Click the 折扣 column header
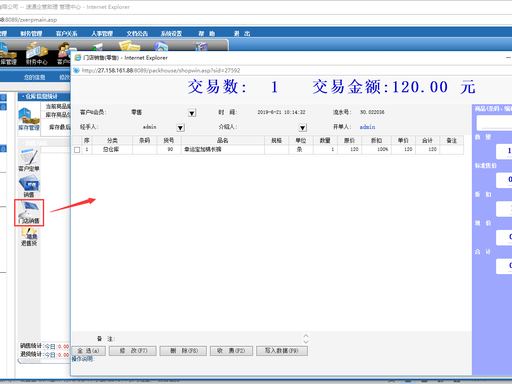512x384 pixels. tap(376, 140)
